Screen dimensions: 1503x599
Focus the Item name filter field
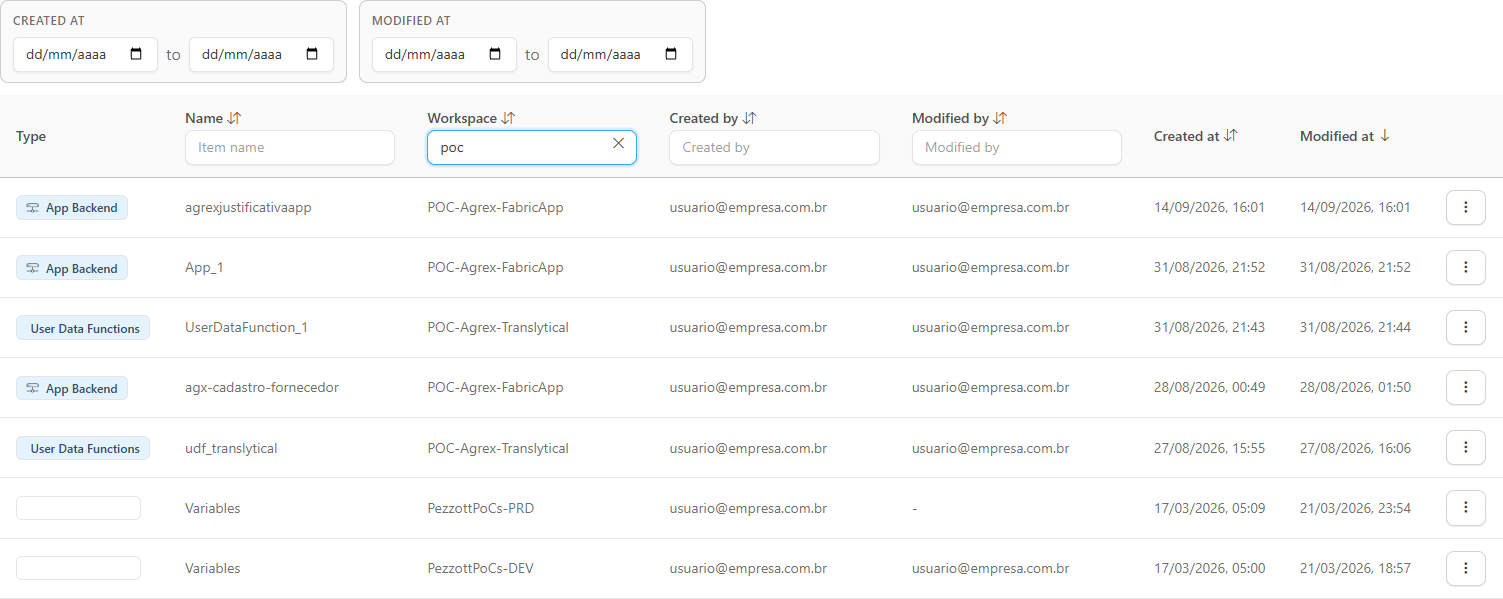(x=290, y=147)
